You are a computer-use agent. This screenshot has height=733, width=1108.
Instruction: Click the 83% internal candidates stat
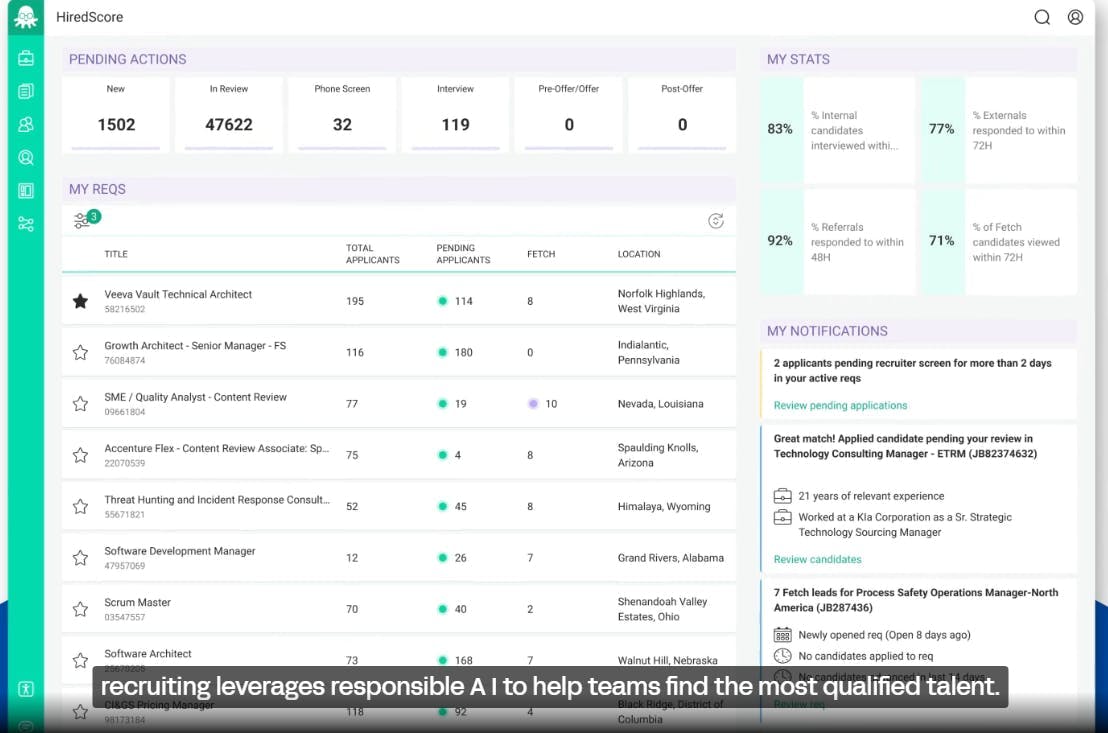coord(838,130)
